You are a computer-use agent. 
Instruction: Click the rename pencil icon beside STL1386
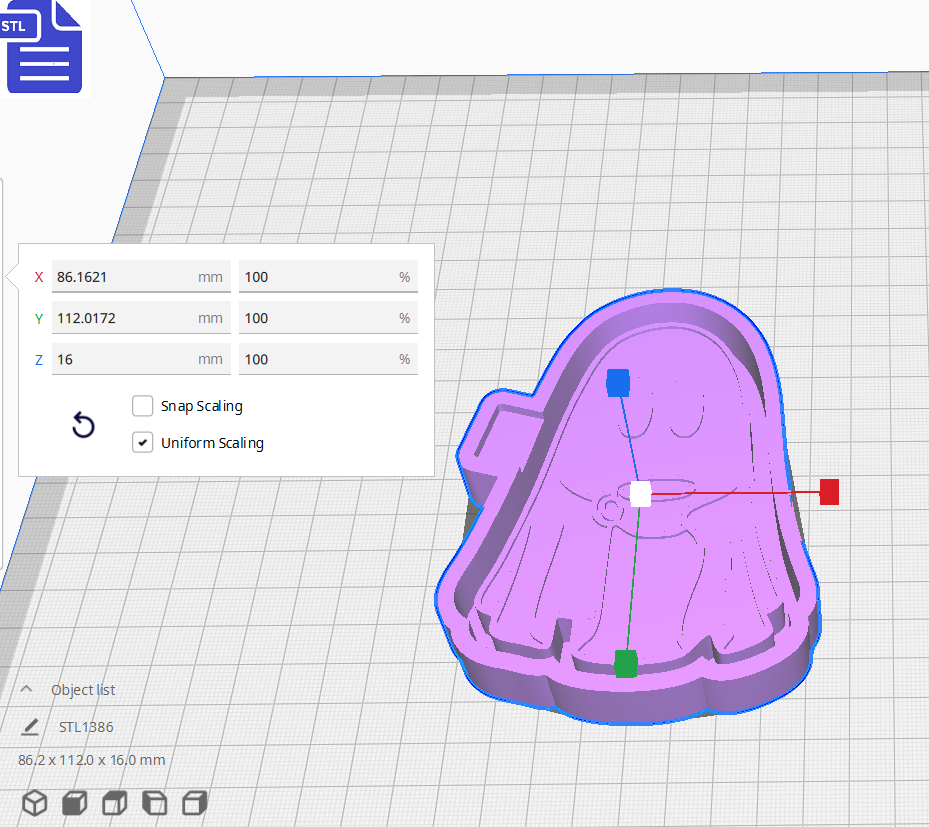tap(30, 727)
